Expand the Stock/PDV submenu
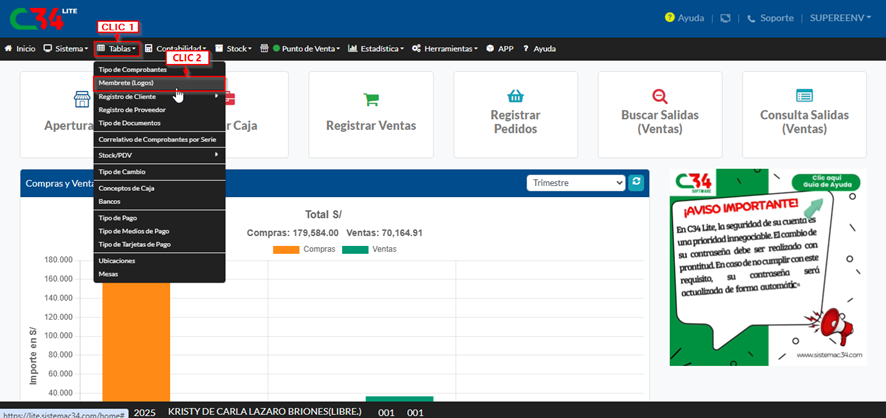Viewport: 886px width, 418px height. (x=160, y=155)
